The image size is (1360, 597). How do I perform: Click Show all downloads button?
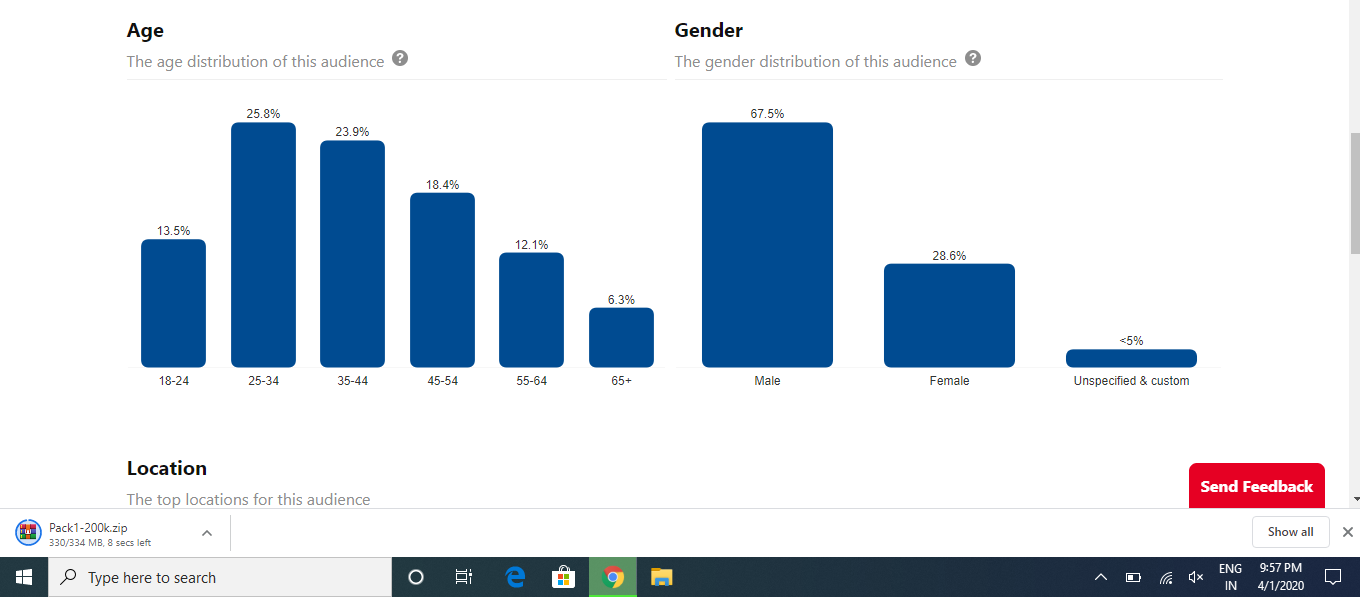pos(1290,532)
